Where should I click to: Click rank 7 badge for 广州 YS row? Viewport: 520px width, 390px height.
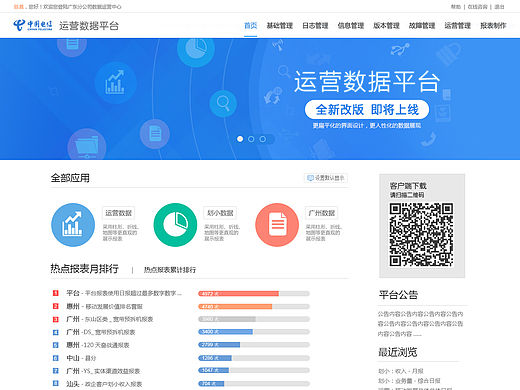coord(56,371)
